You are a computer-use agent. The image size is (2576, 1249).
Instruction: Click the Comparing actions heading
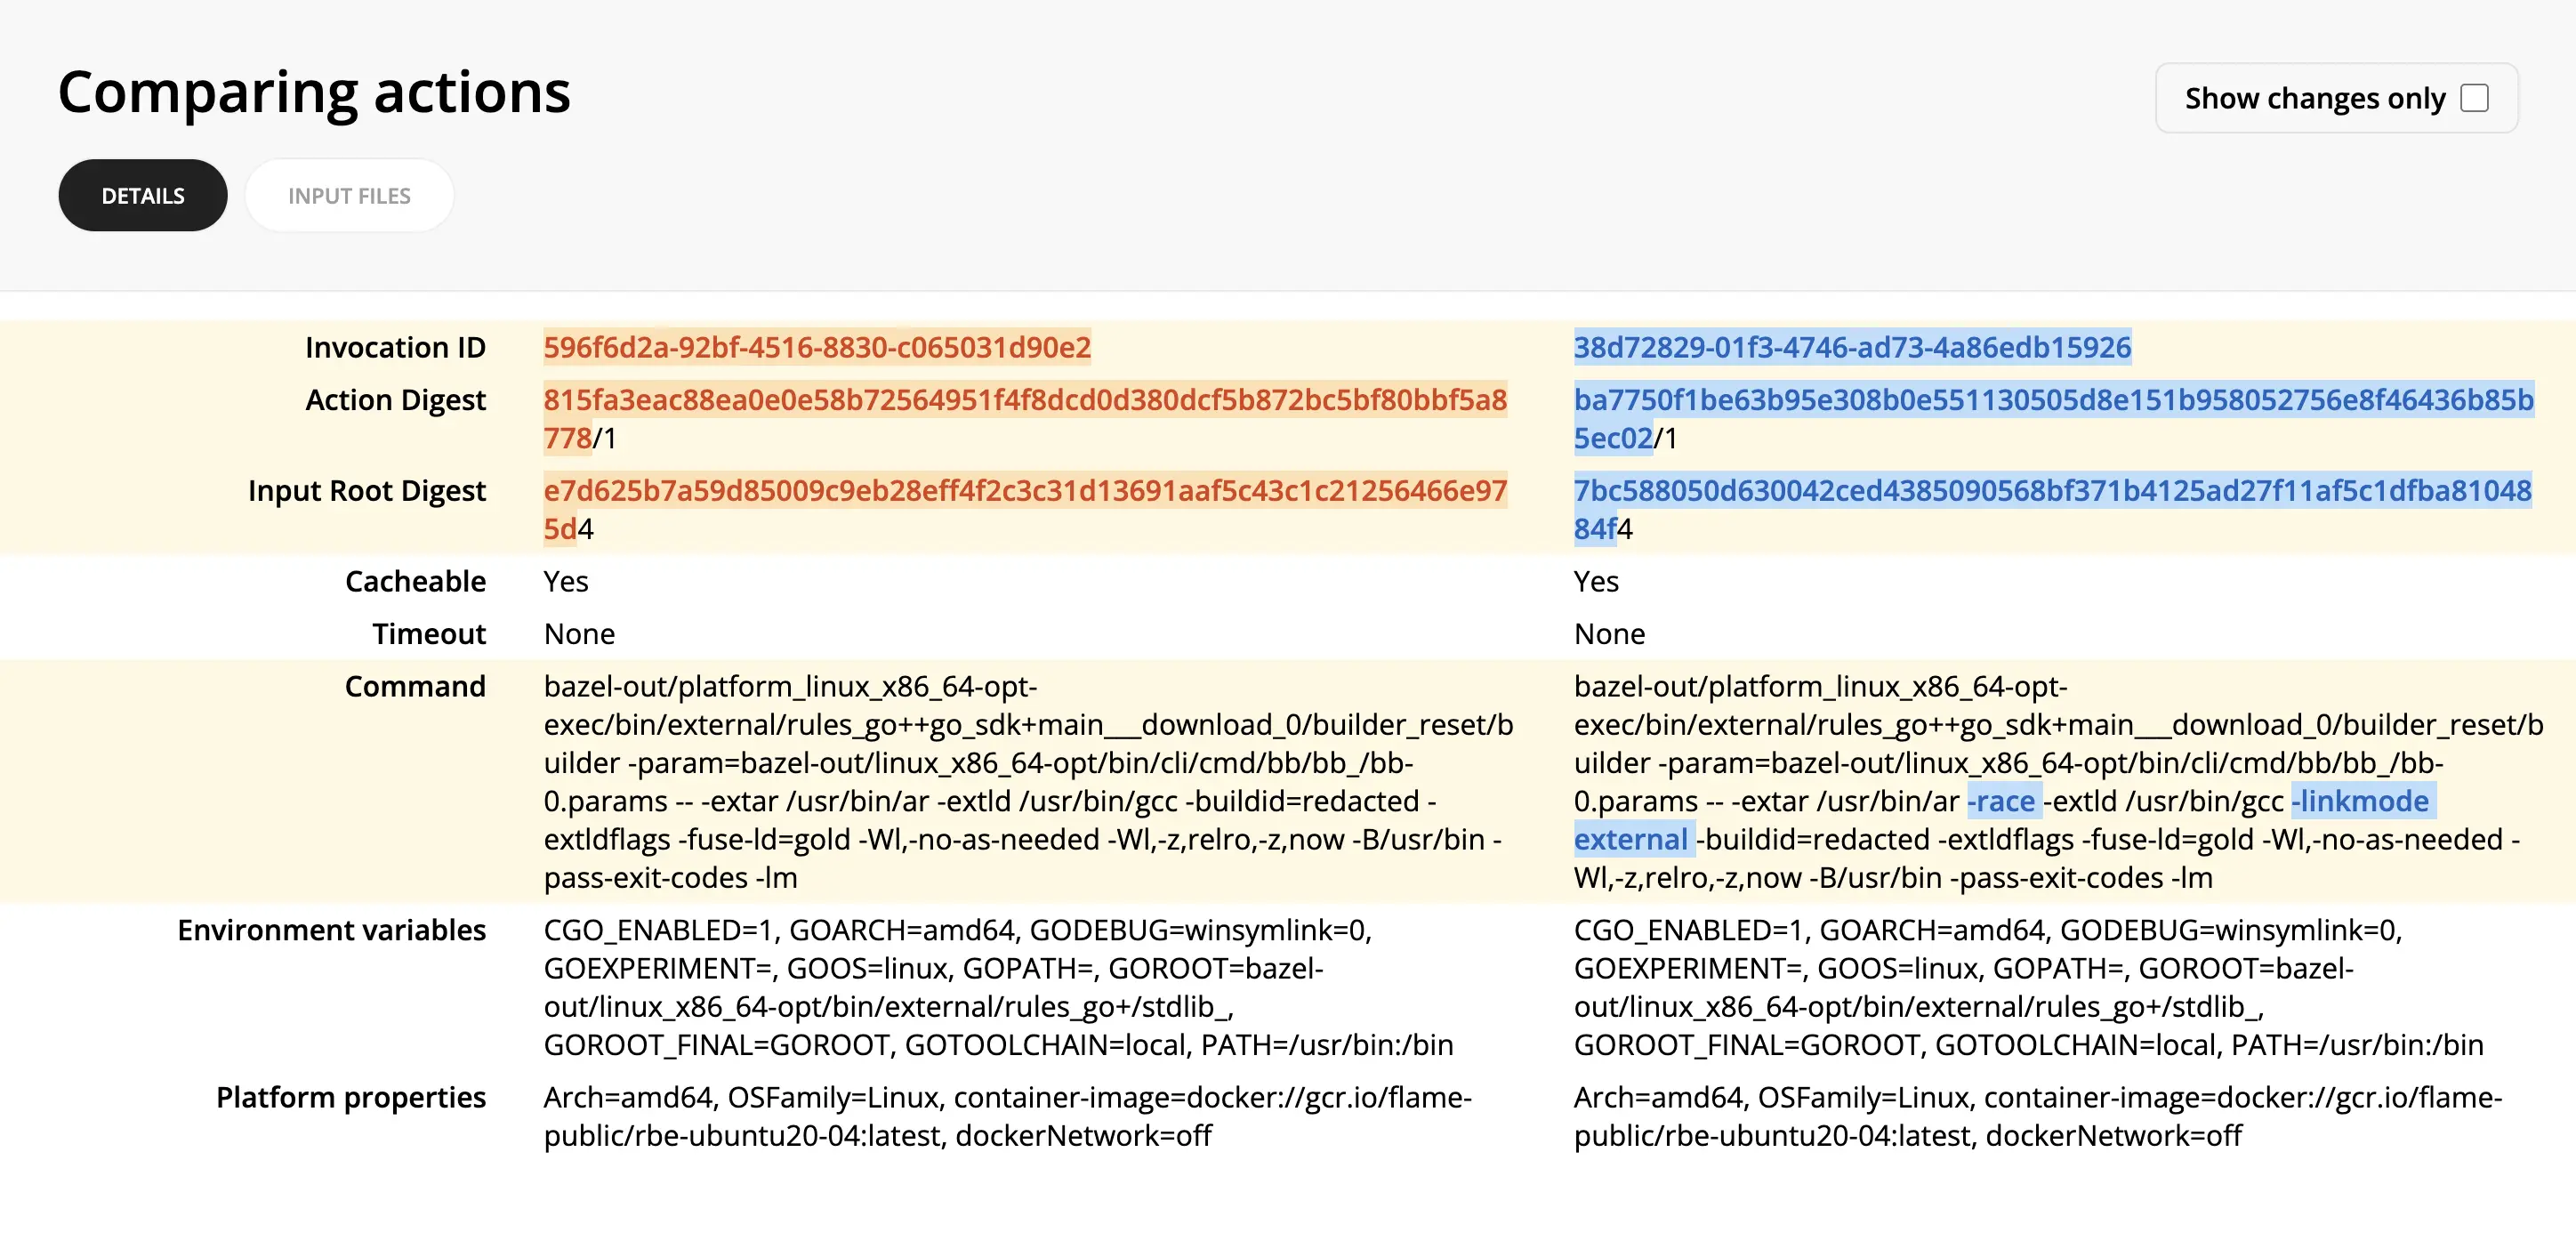314,92
